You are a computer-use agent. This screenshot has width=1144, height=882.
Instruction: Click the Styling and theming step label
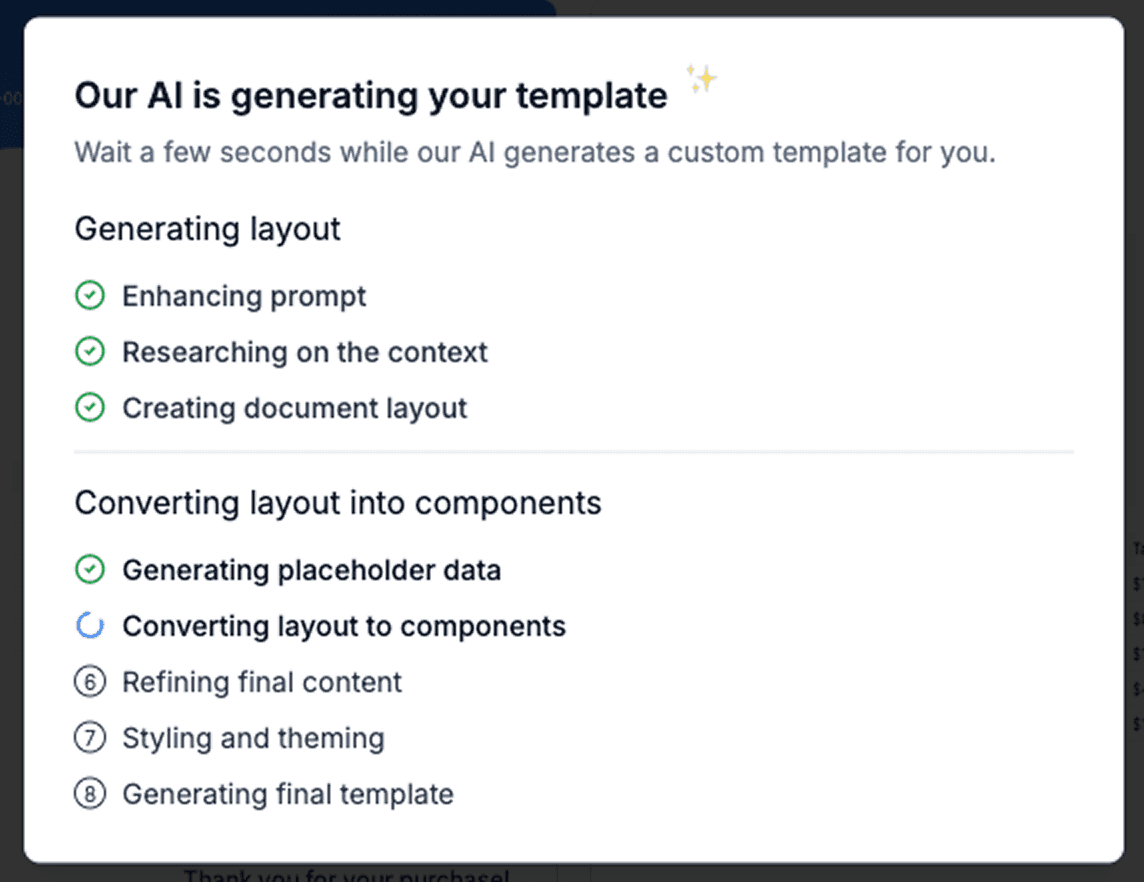(252, 737)
